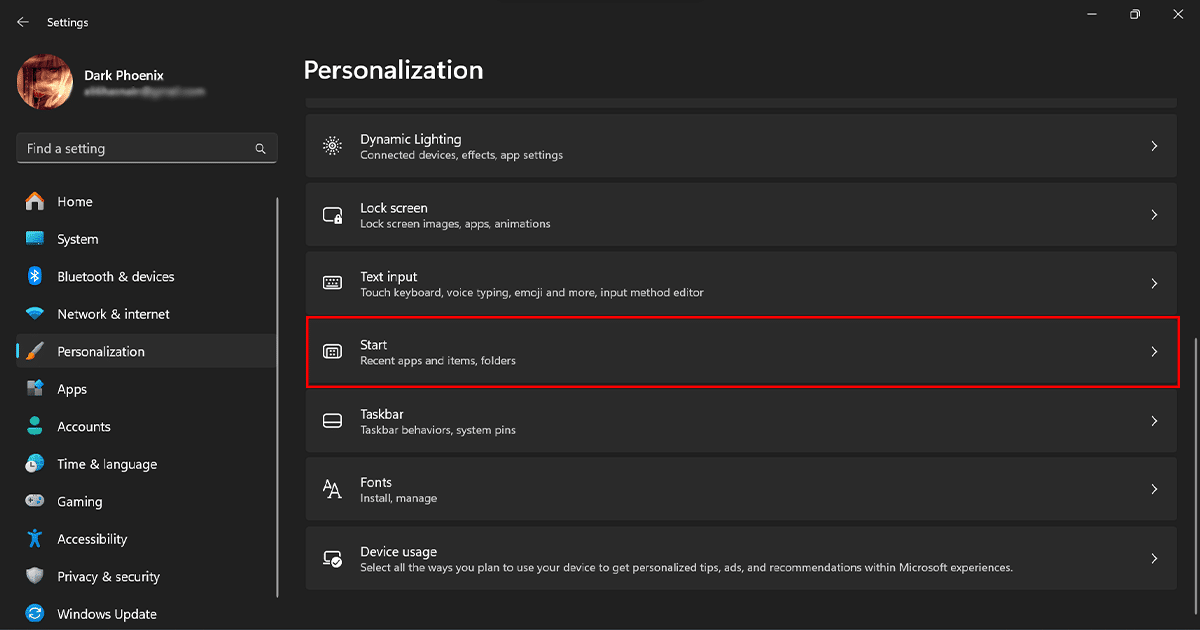Expand the Device usage chevron
The width and height of the screenshot is (1200, 630).
(1154, 559)
